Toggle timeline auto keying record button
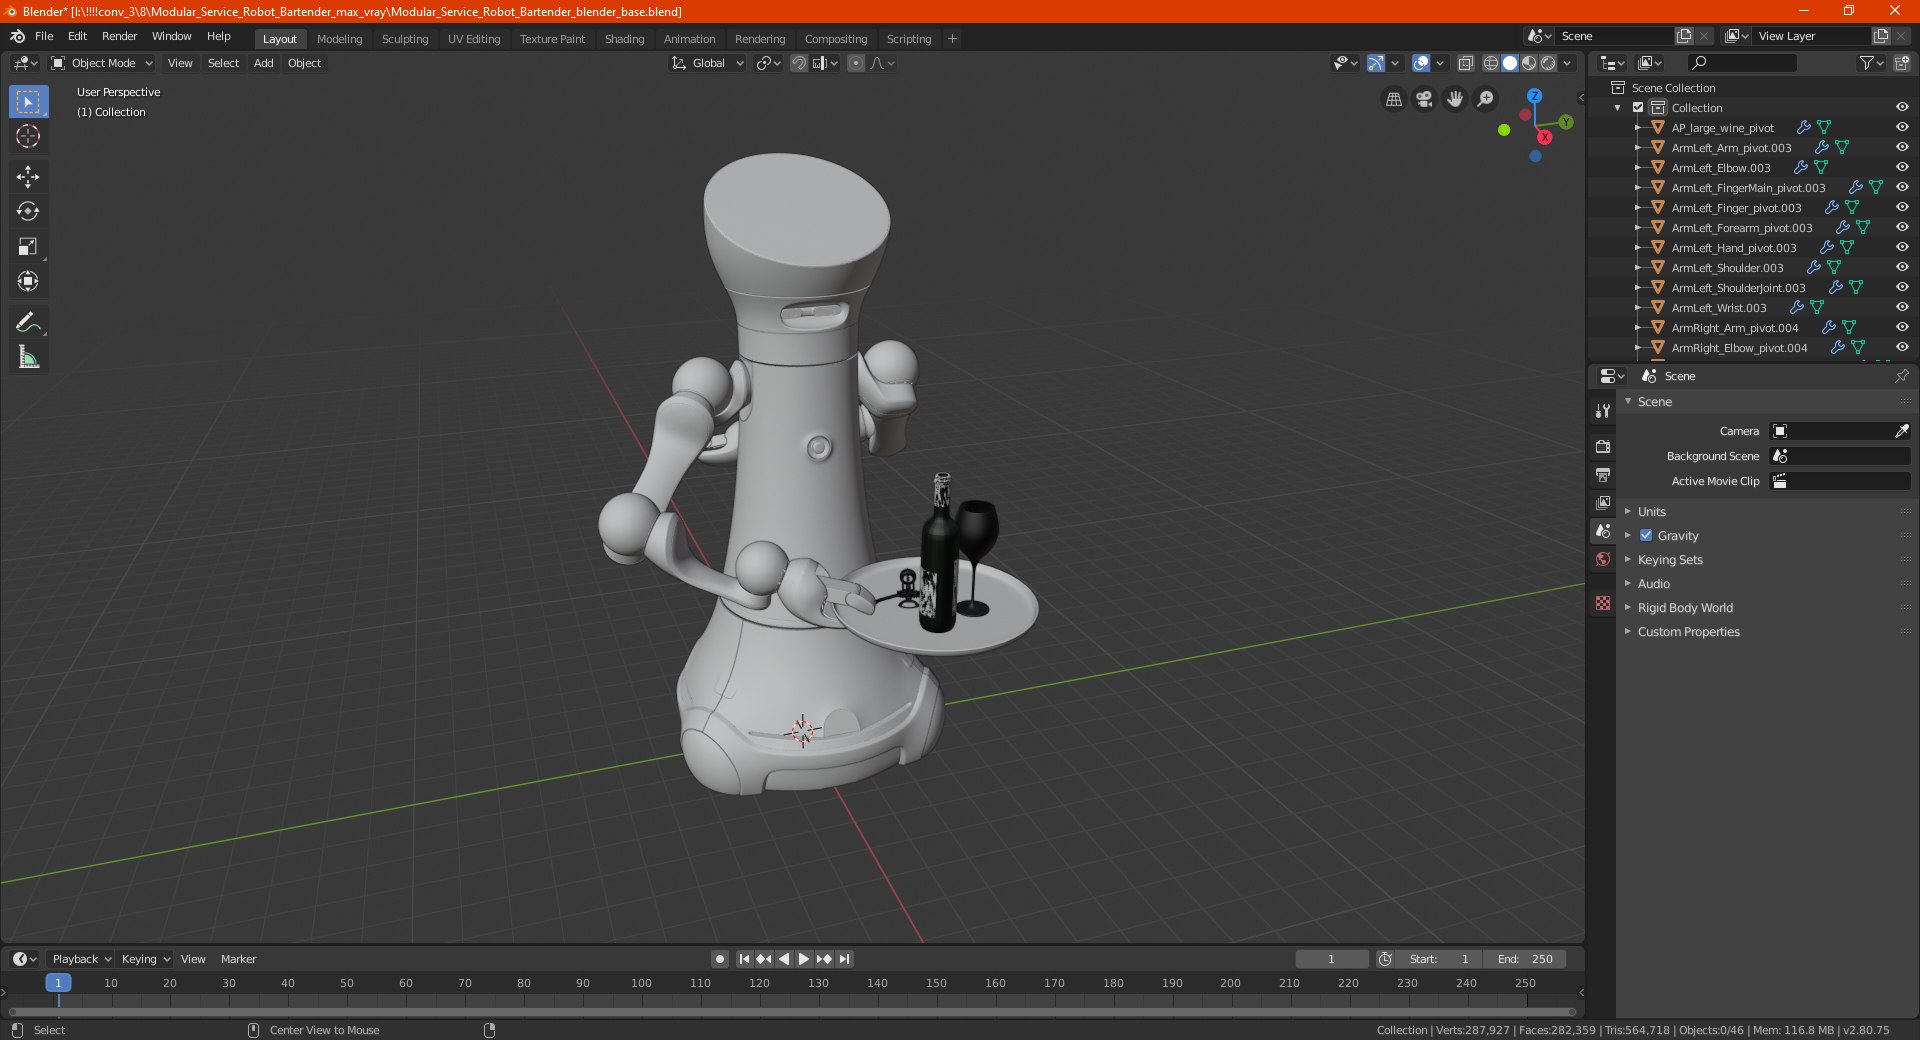The height and width of the screenshot is (1040, 1920). tap(720, 959)
